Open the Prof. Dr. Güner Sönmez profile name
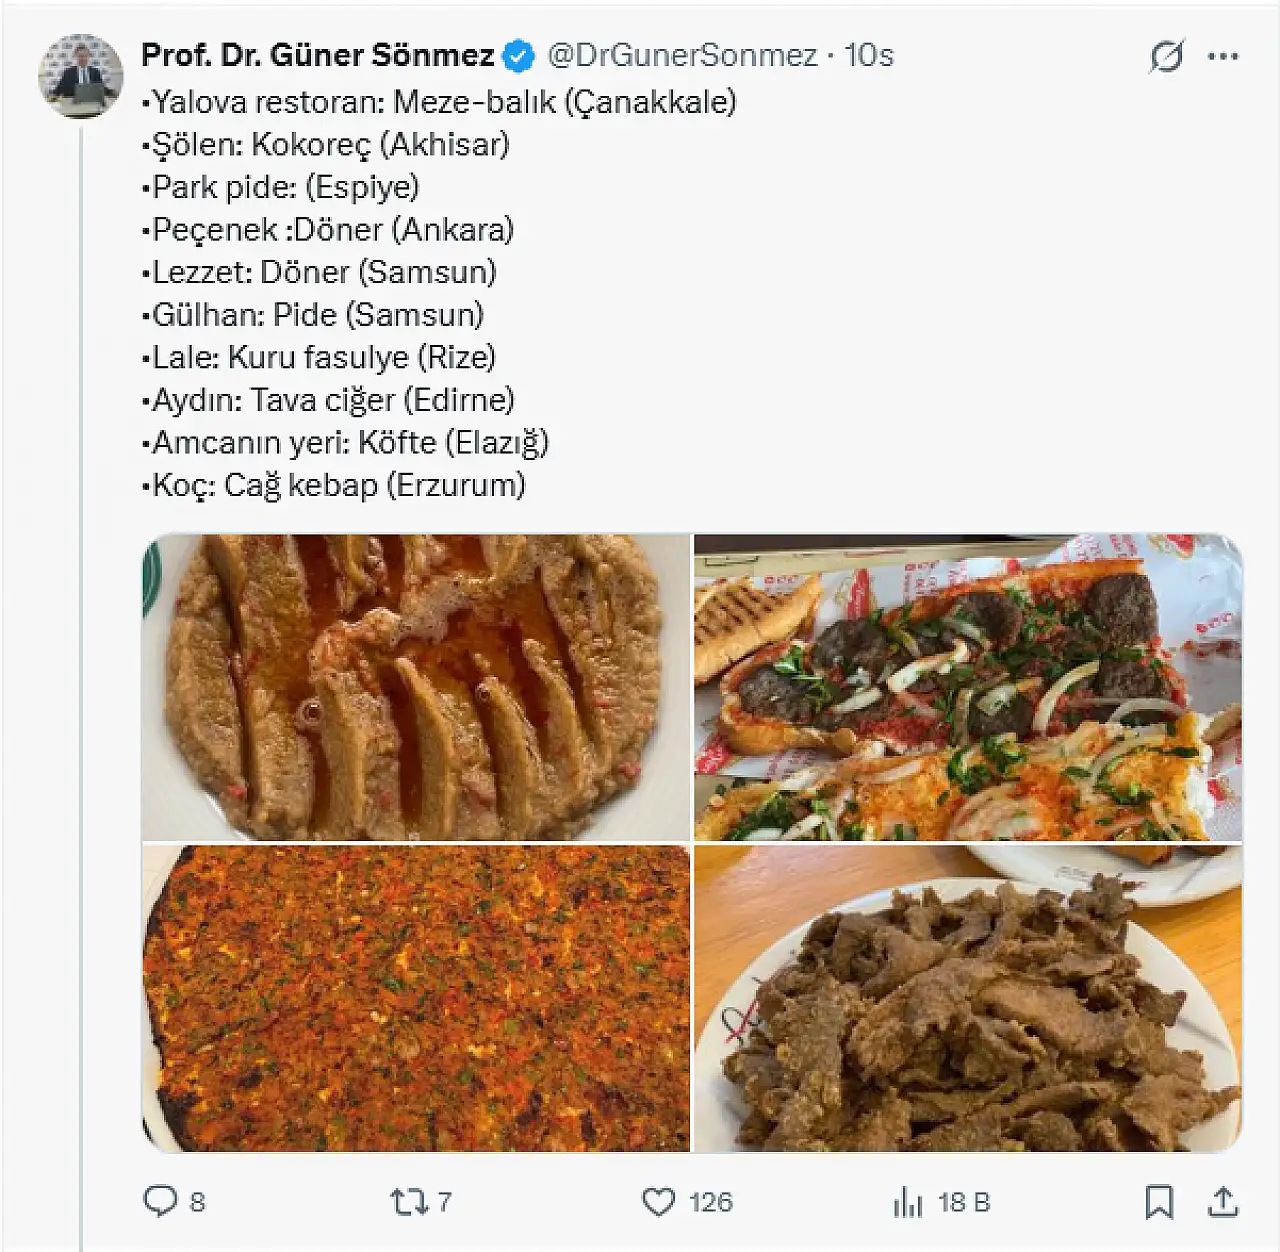1280x1252 pixels. (x=318, y=55)
